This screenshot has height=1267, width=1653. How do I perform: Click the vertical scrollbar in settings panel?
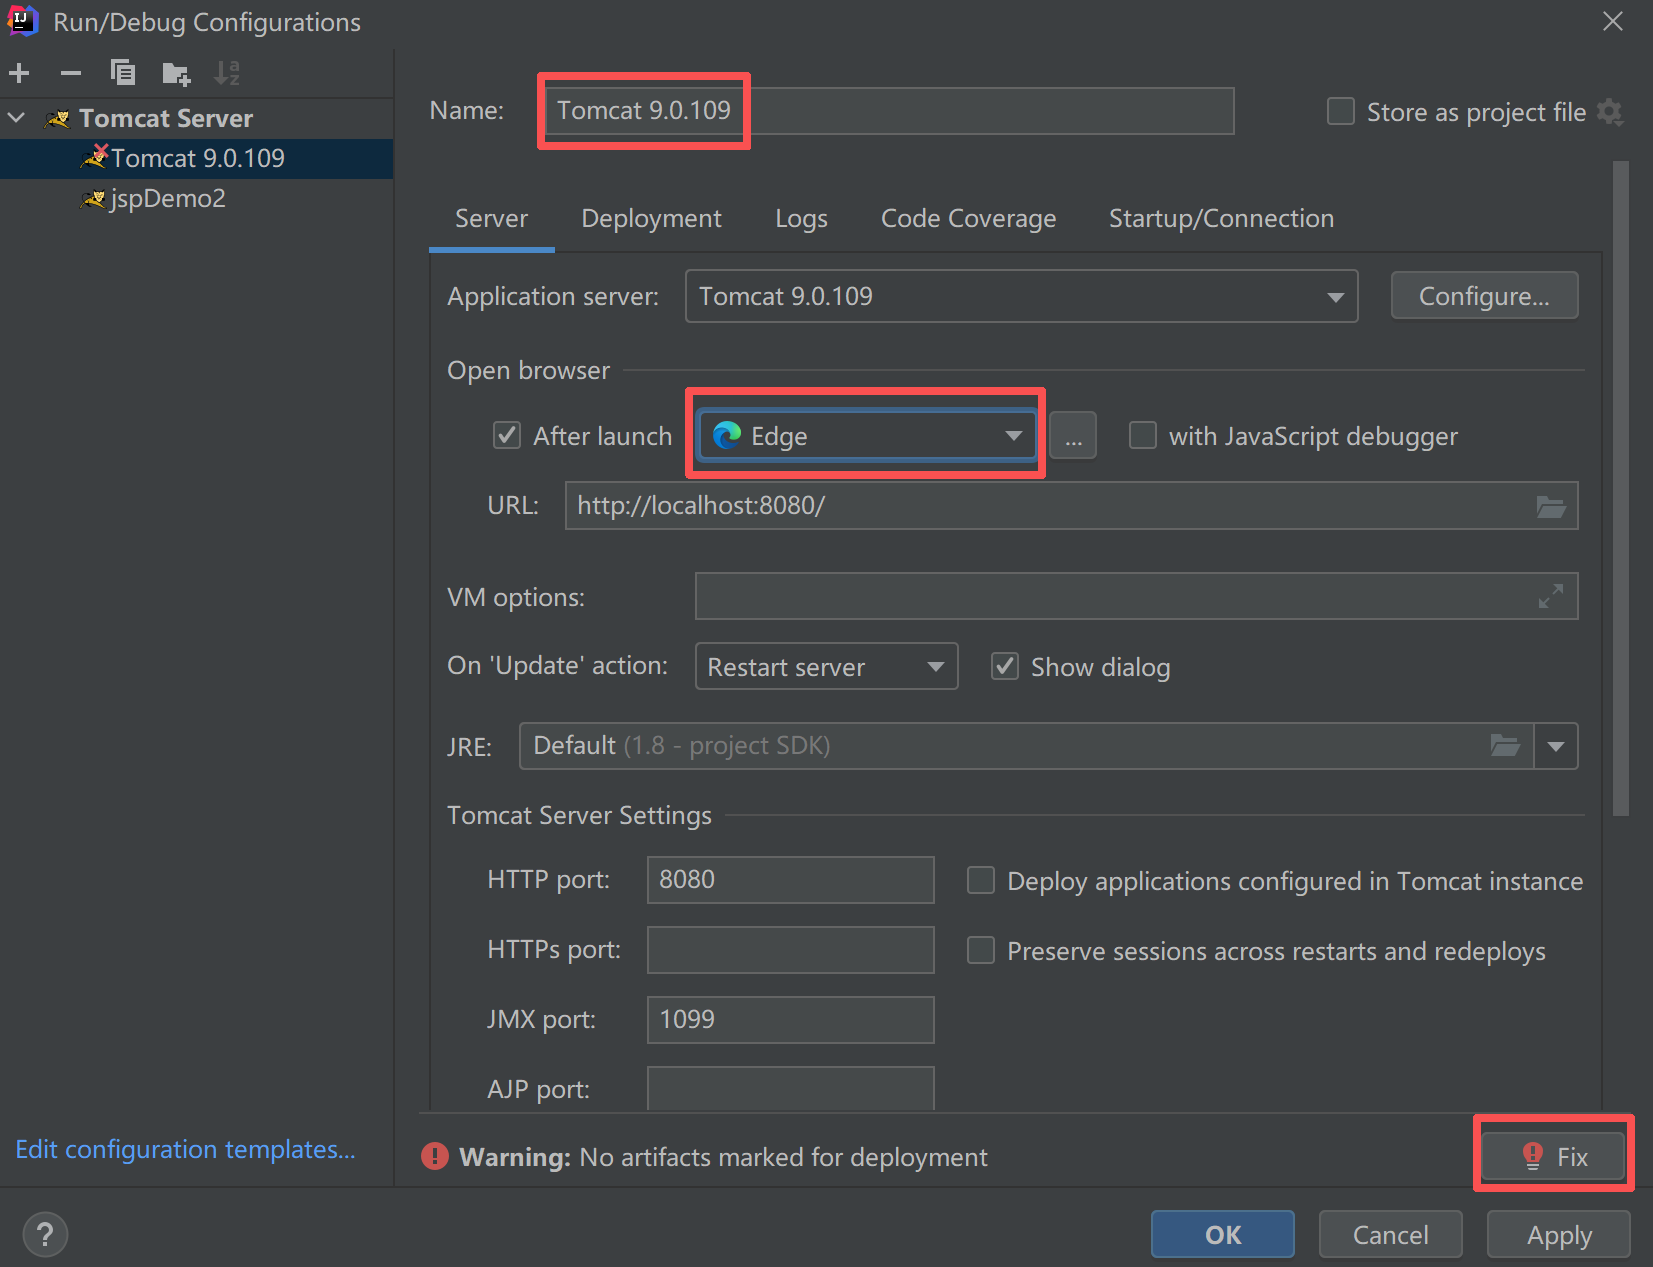[x=1621, y=488]
